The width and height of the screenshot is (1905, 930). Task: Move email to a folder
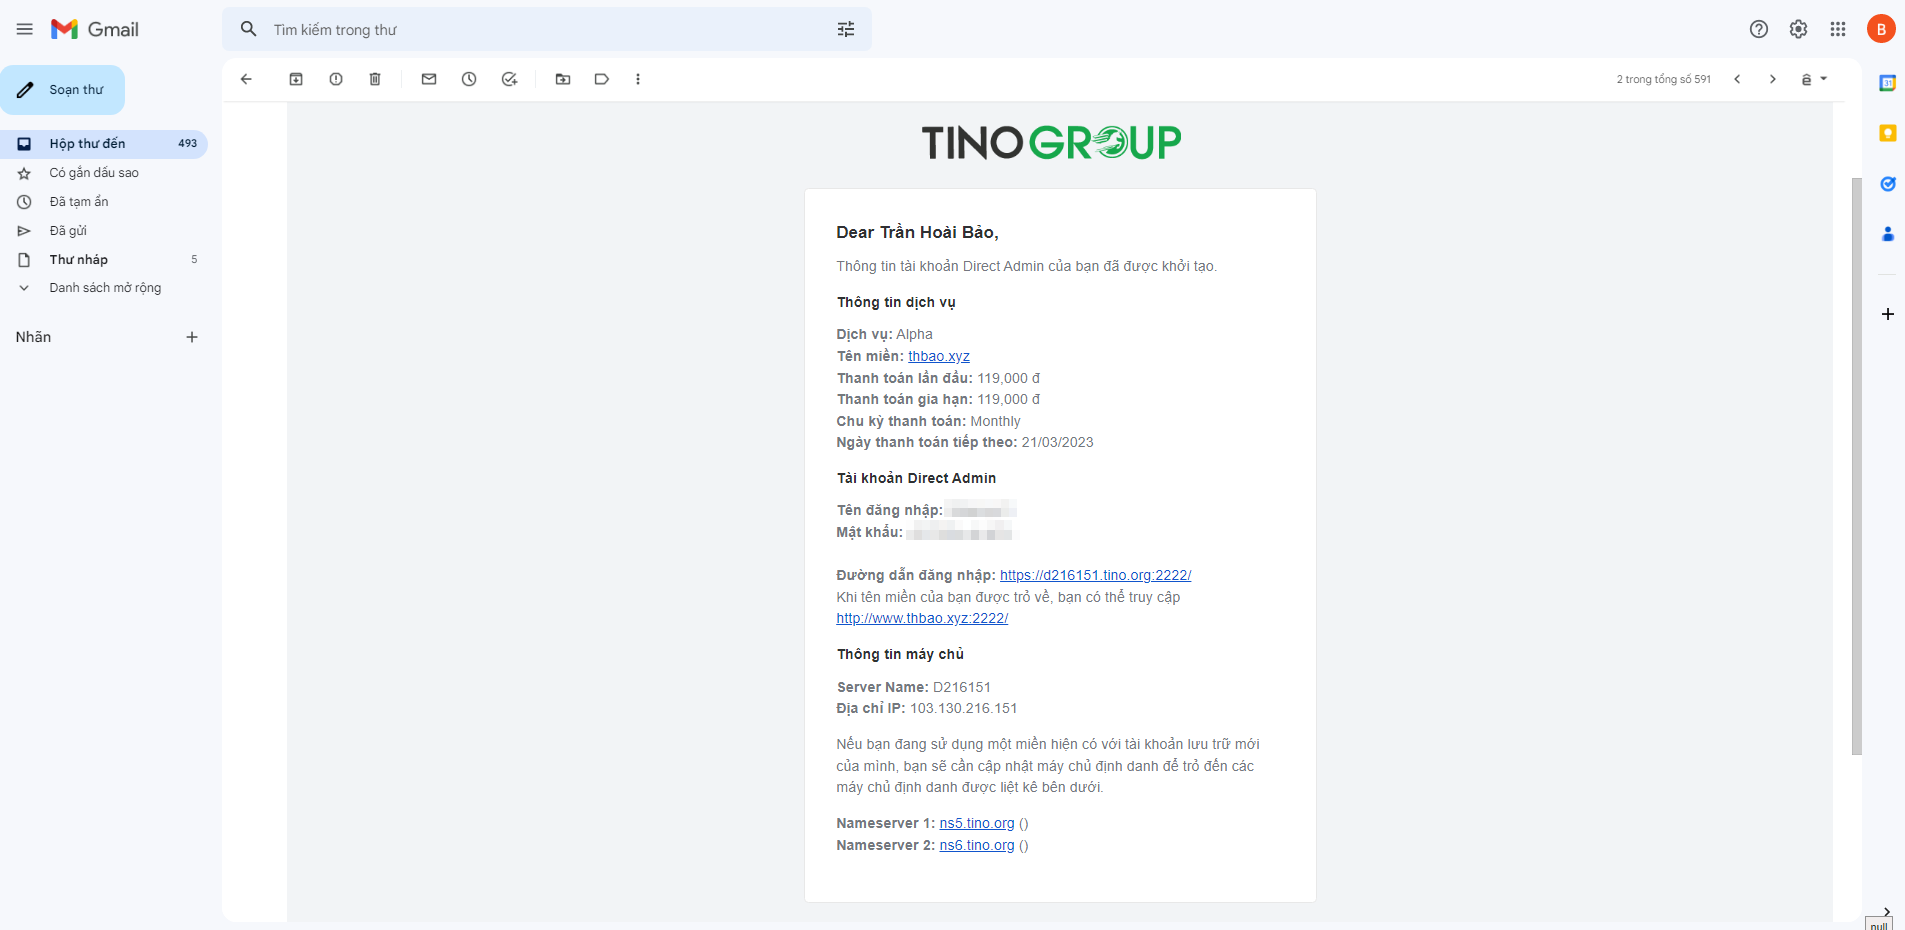click(x=563, y=79)
